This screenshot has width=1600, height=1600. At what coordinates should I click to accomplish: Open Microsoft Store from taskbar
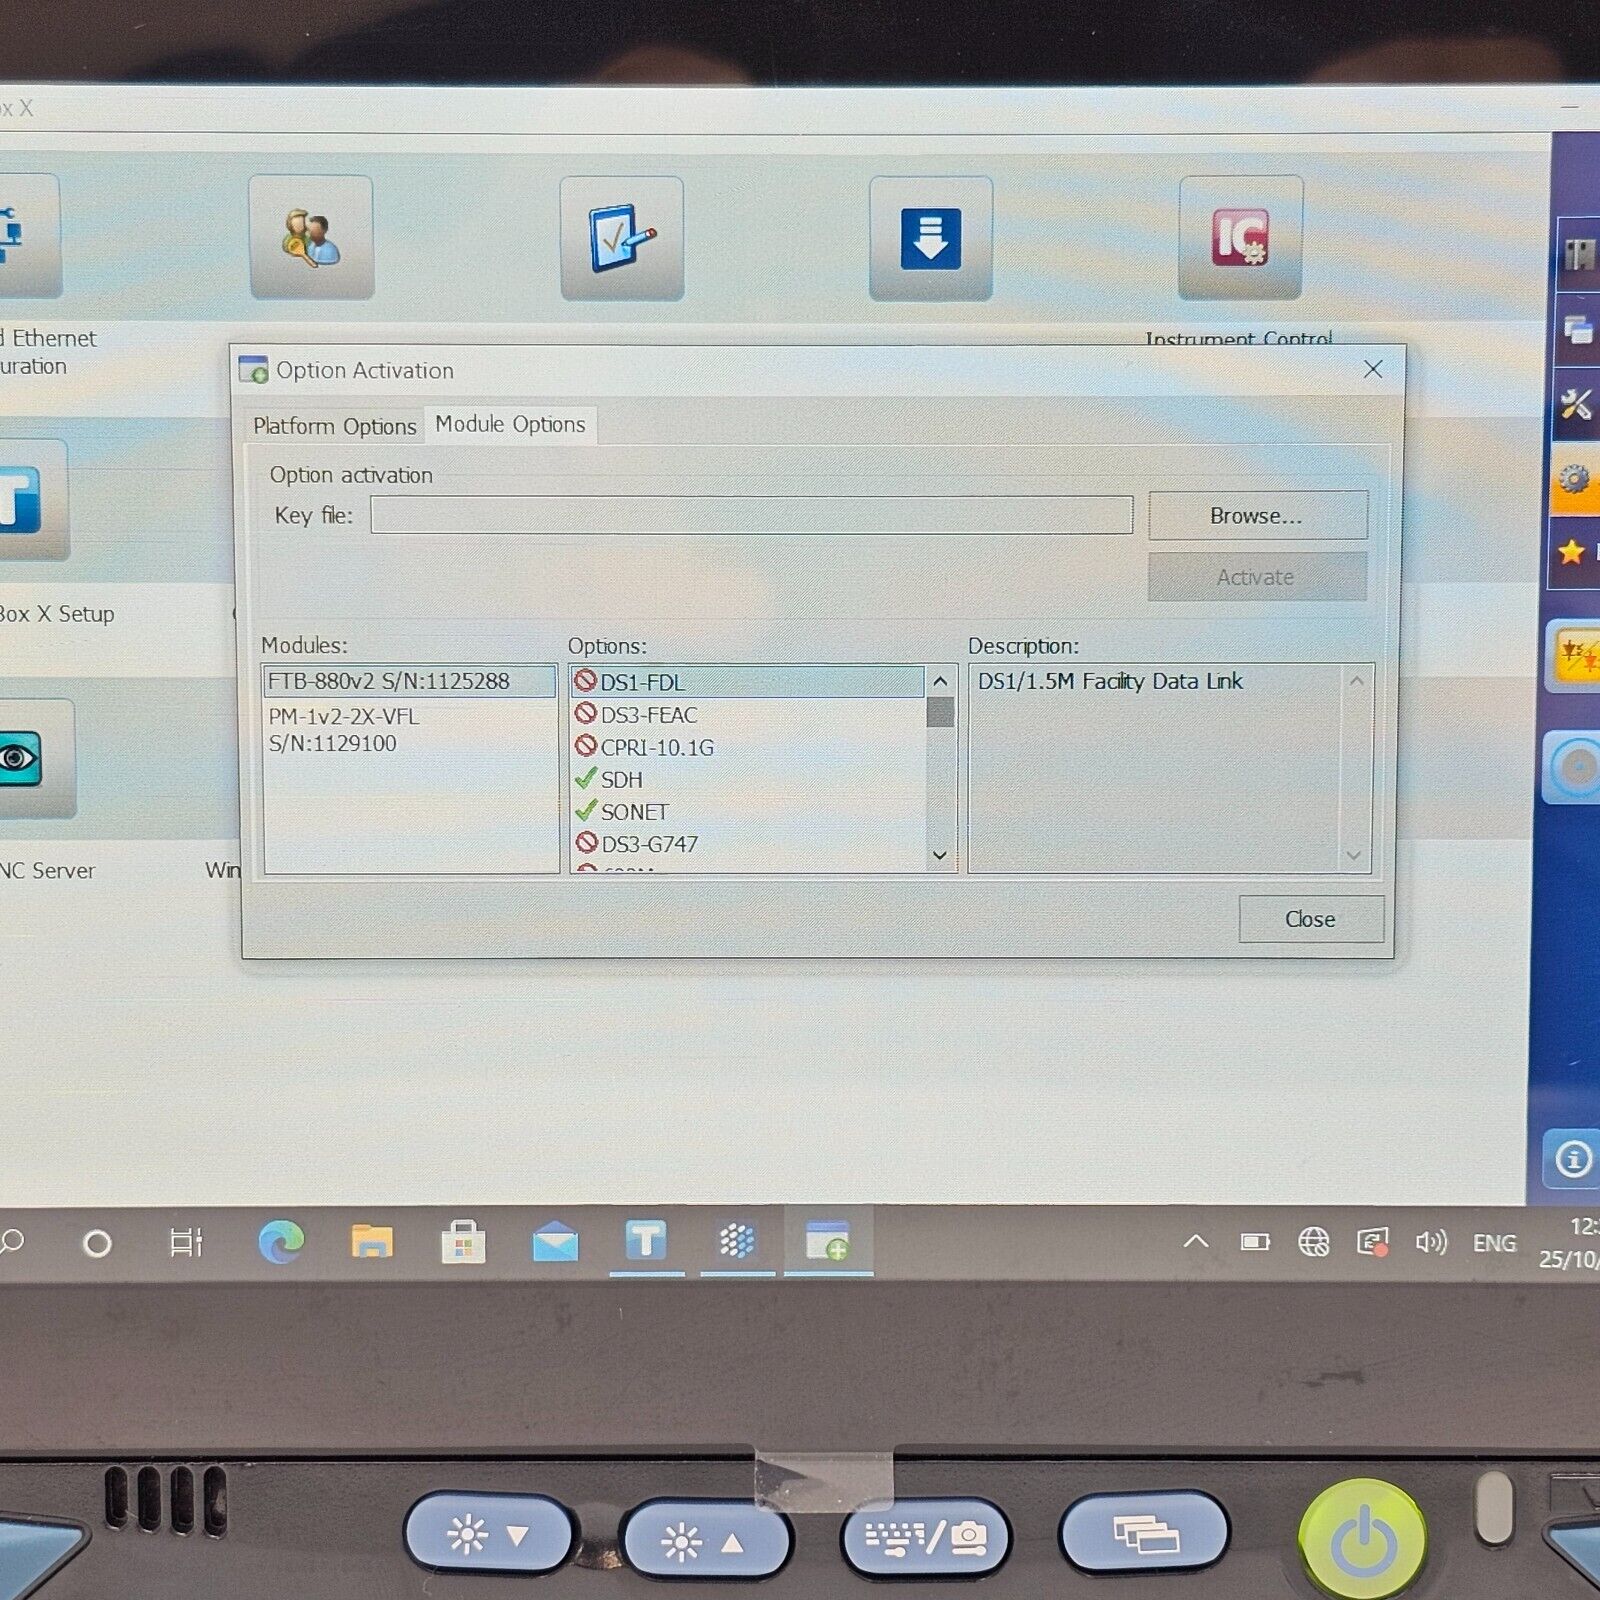point(463,1243)
